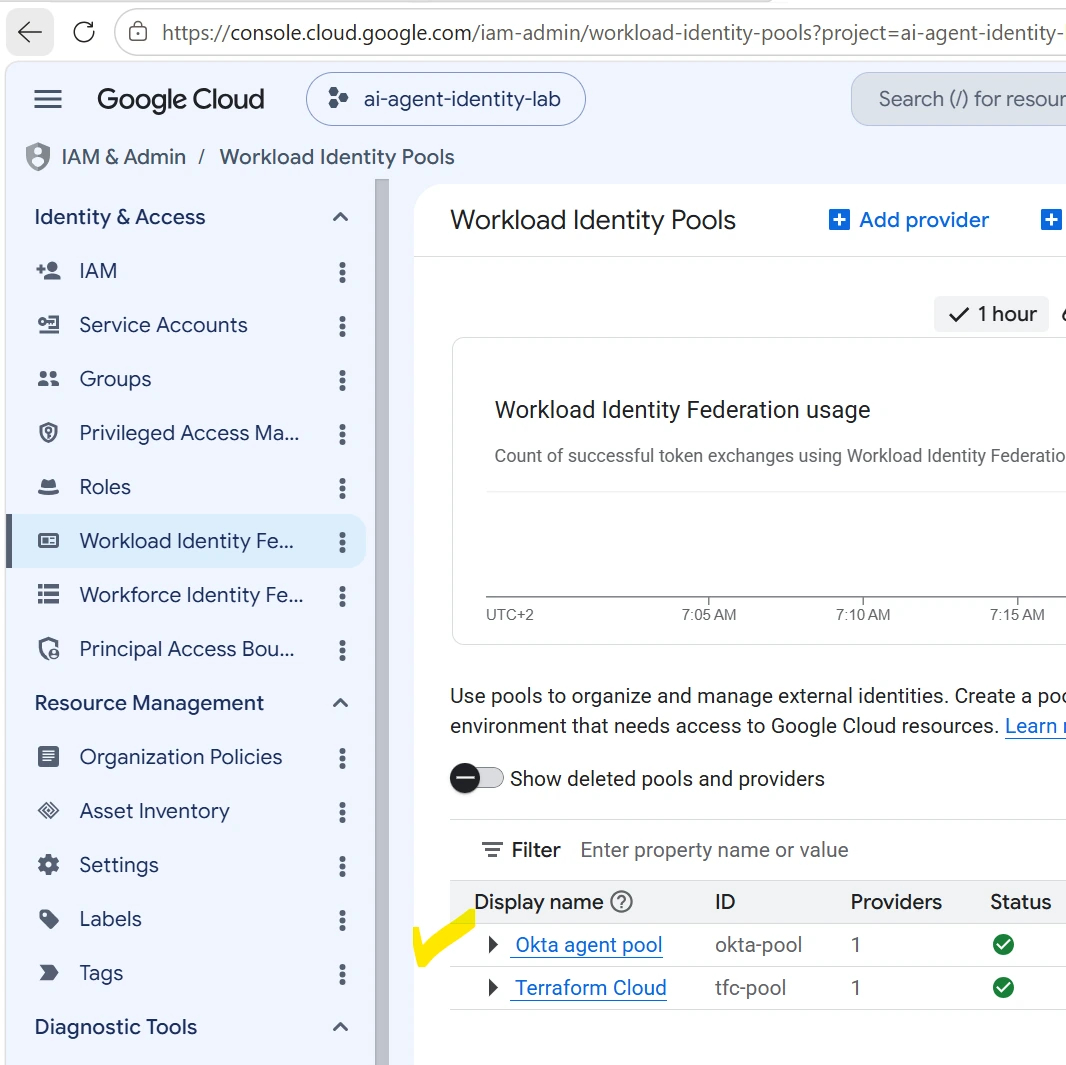Image resolution: width=1066 pixels, height=1065 pixels.
Task: Click the Groups people icon
Action: point(48,379)
